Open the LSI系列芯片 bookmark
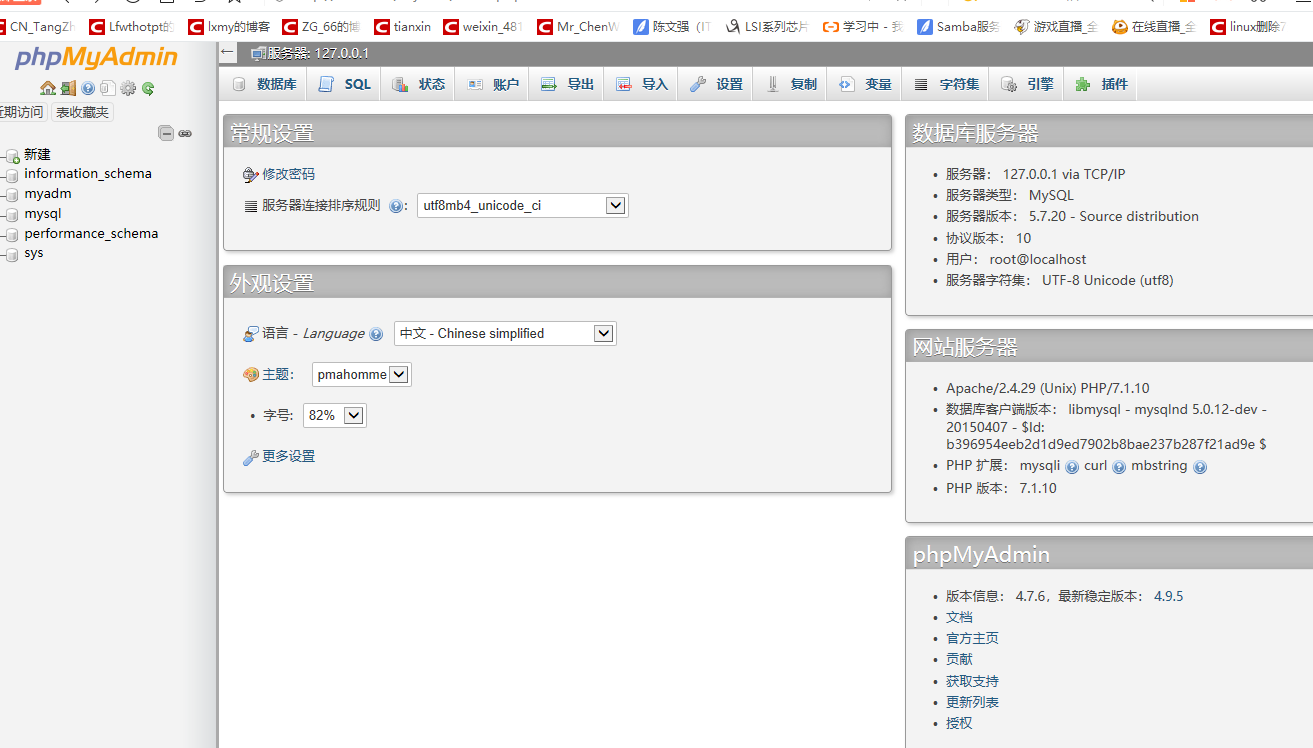Viewport: 1313px width, 748px height. [766, 27]
